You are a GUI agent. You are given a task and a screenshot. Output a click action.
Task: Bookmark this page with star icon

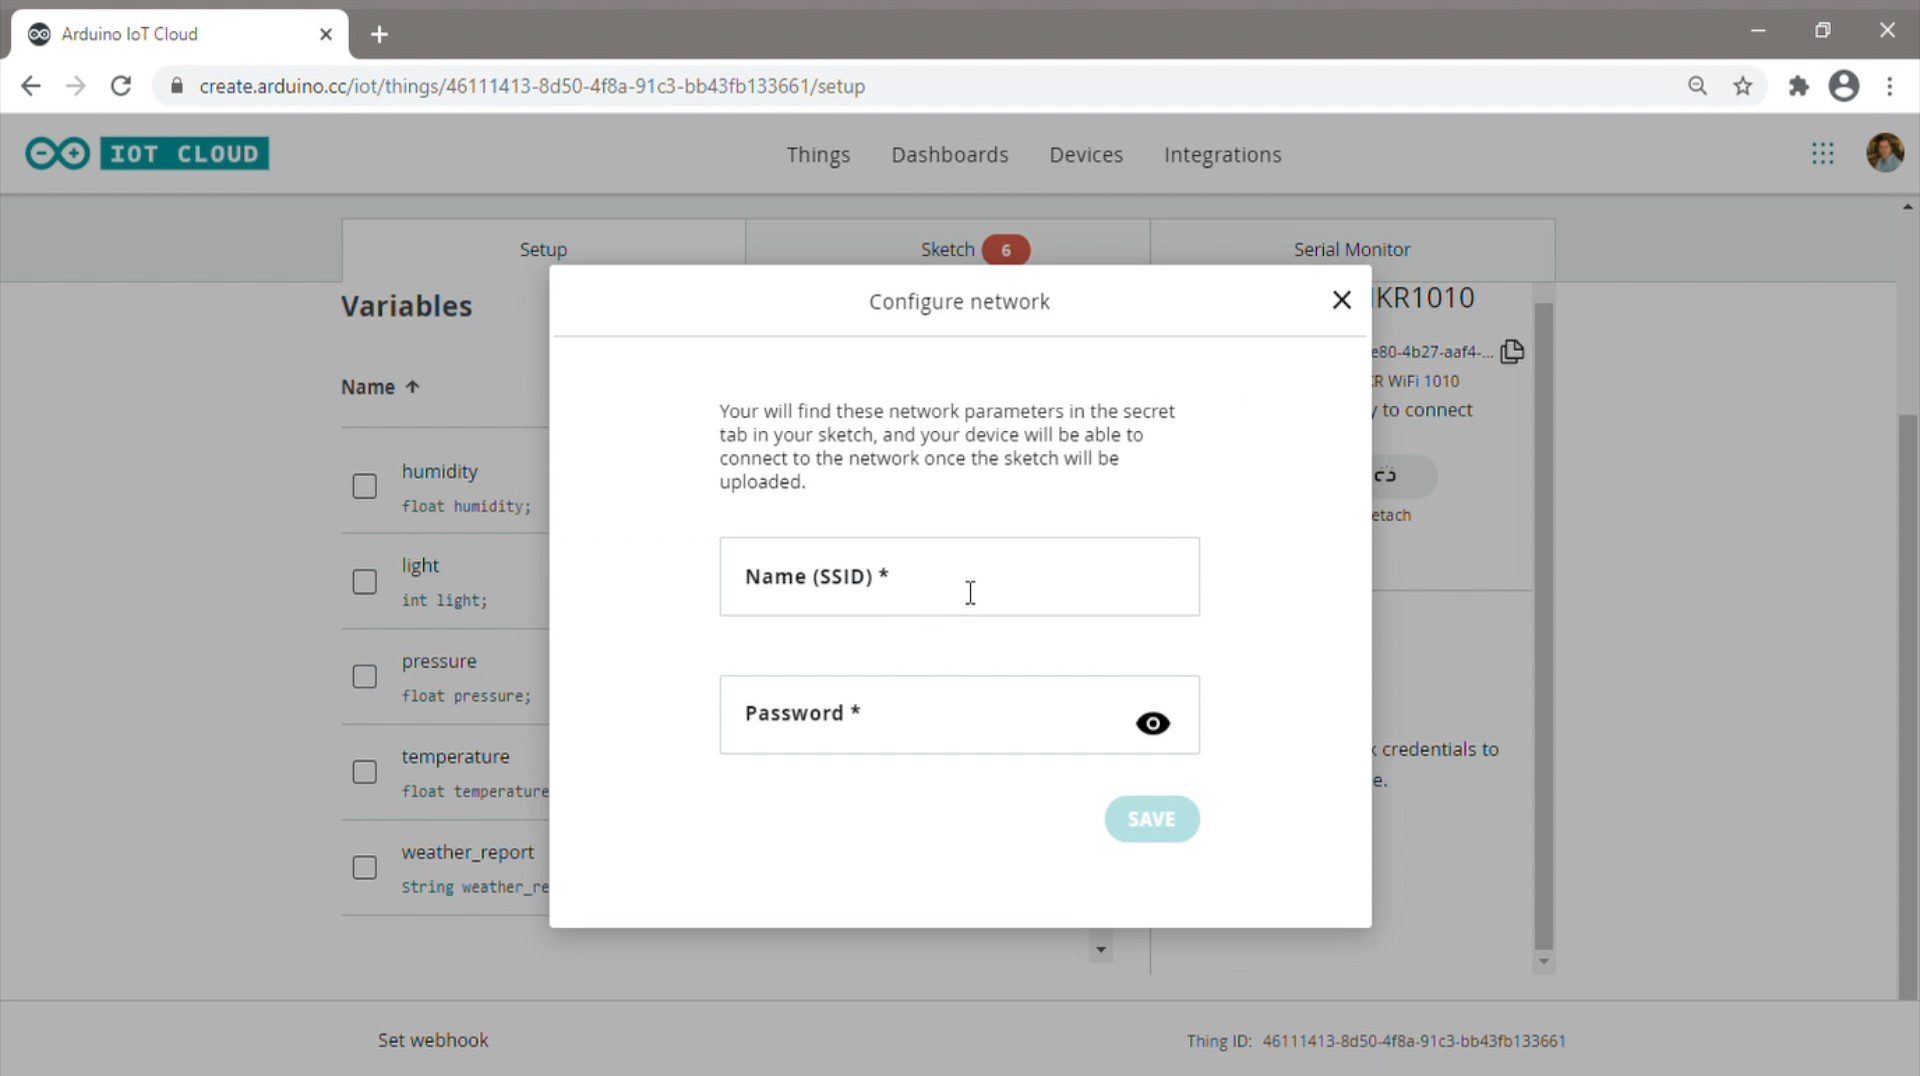1743,86
